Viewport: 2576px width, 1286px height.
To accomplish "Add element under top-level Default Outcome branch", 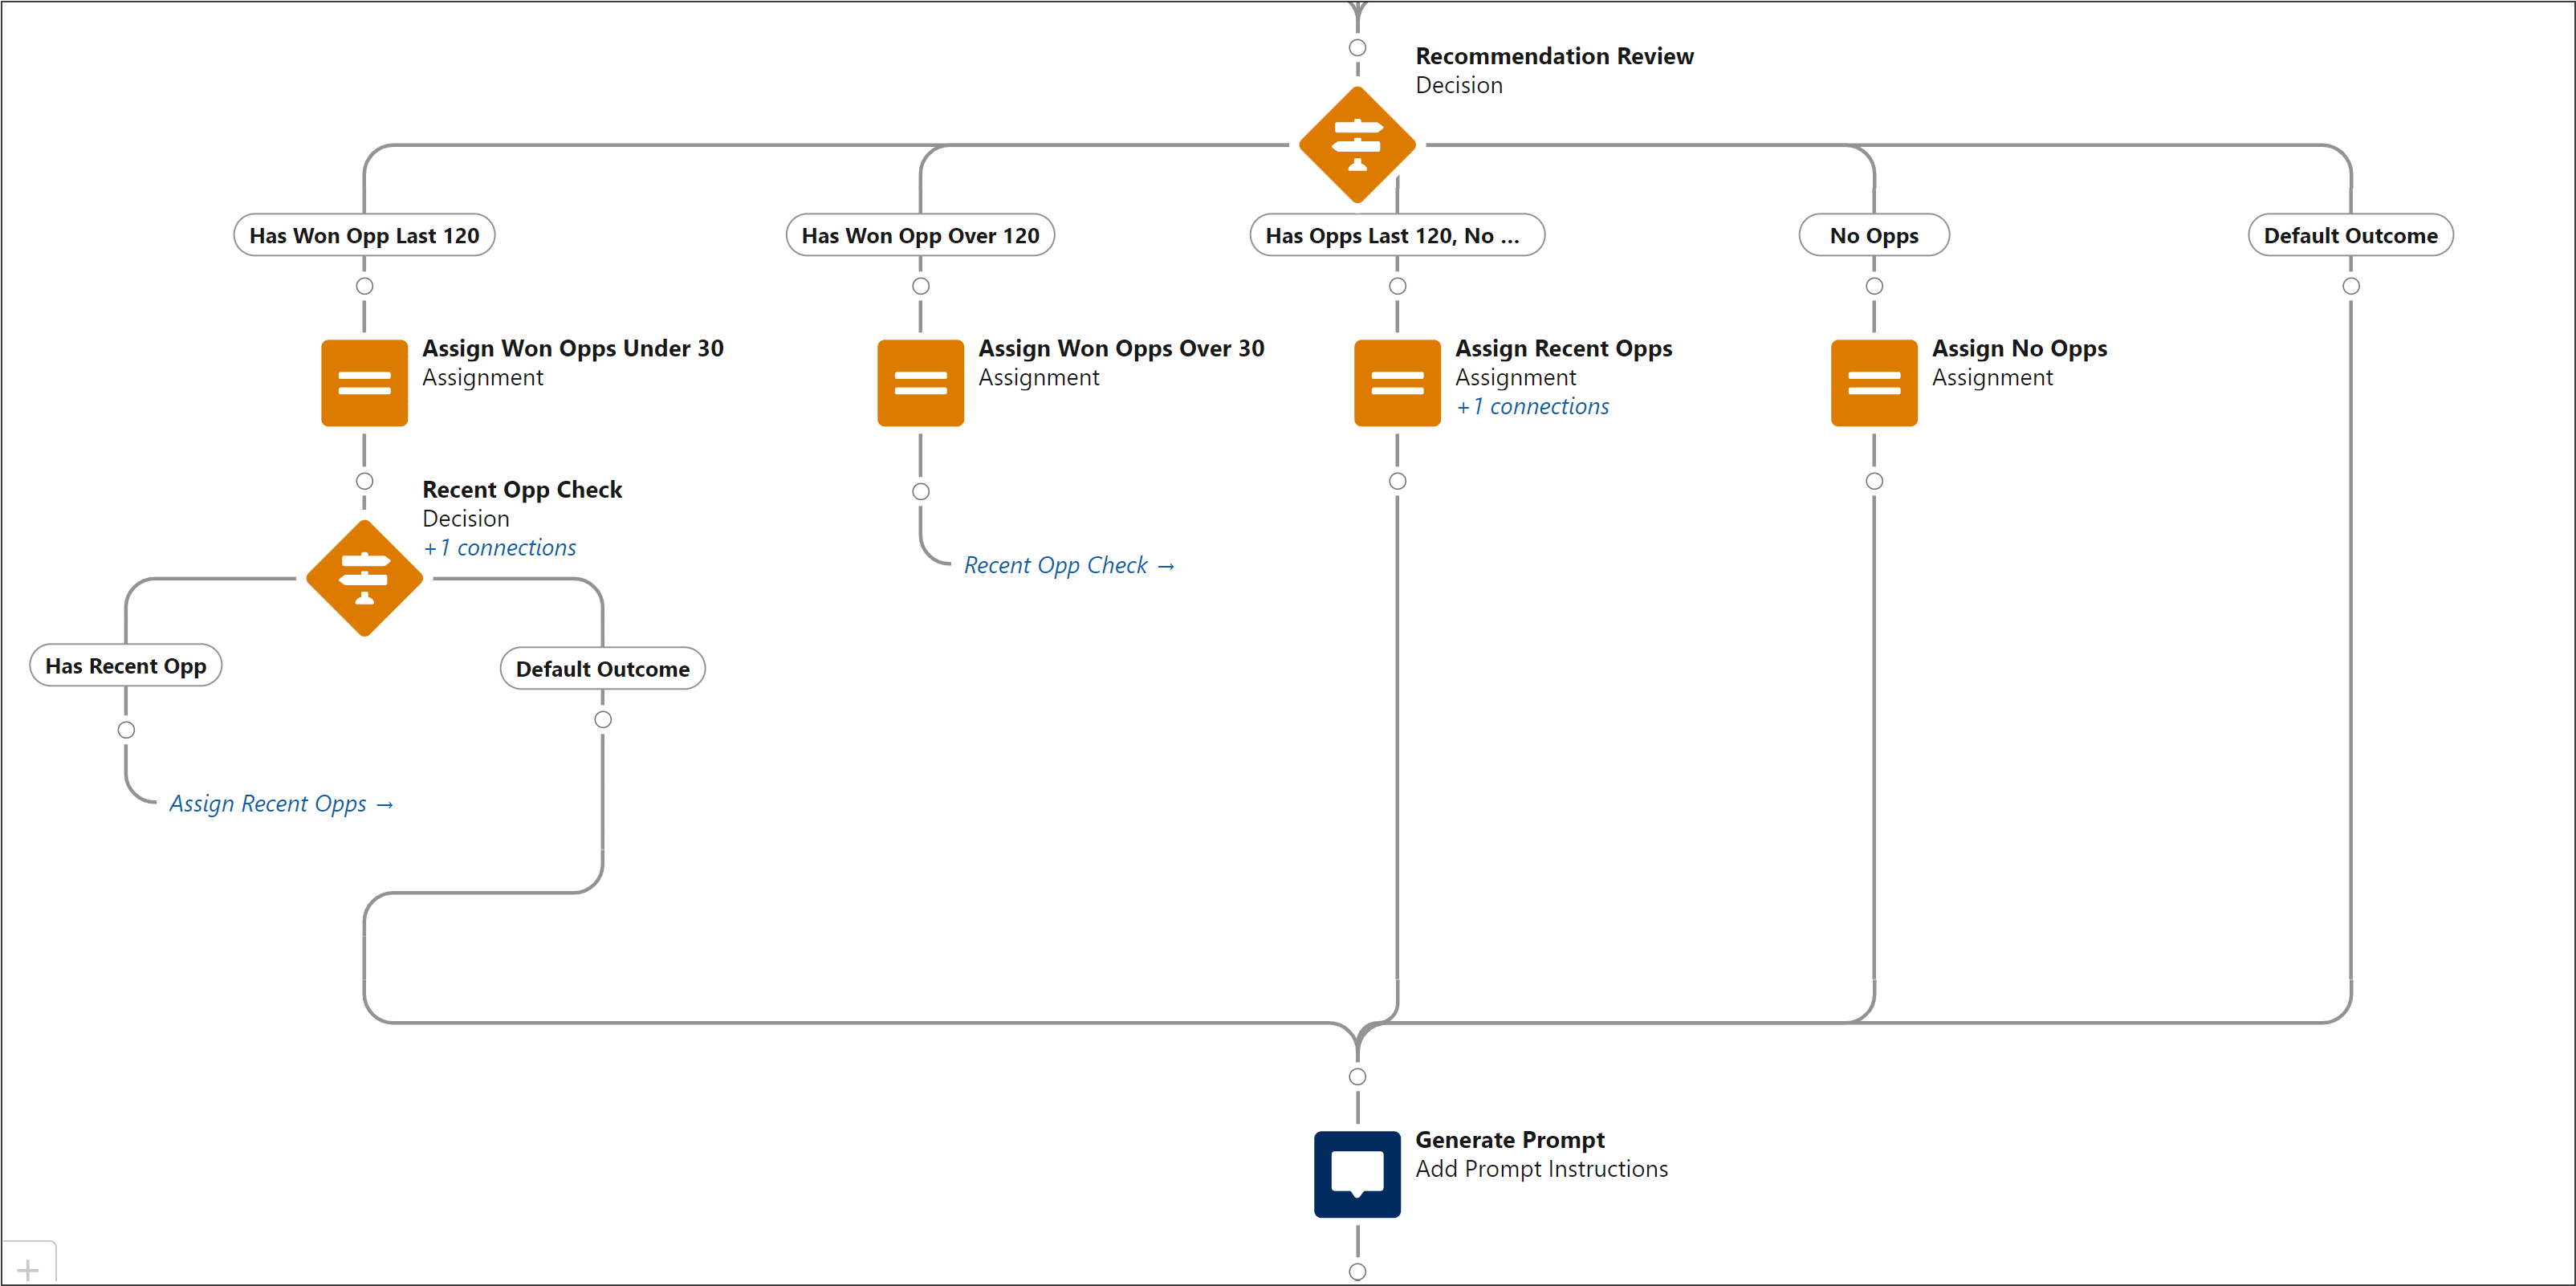I will [x=2351, y=286].
